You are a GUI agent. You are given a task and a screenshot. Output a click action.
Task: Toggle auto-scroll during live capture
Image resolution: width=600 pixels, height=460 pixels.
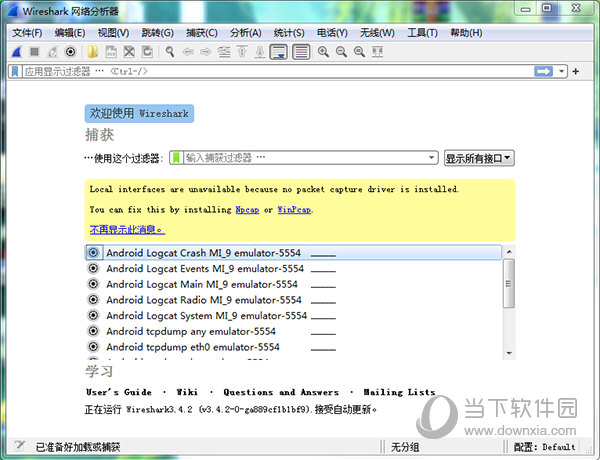point(279,52)
